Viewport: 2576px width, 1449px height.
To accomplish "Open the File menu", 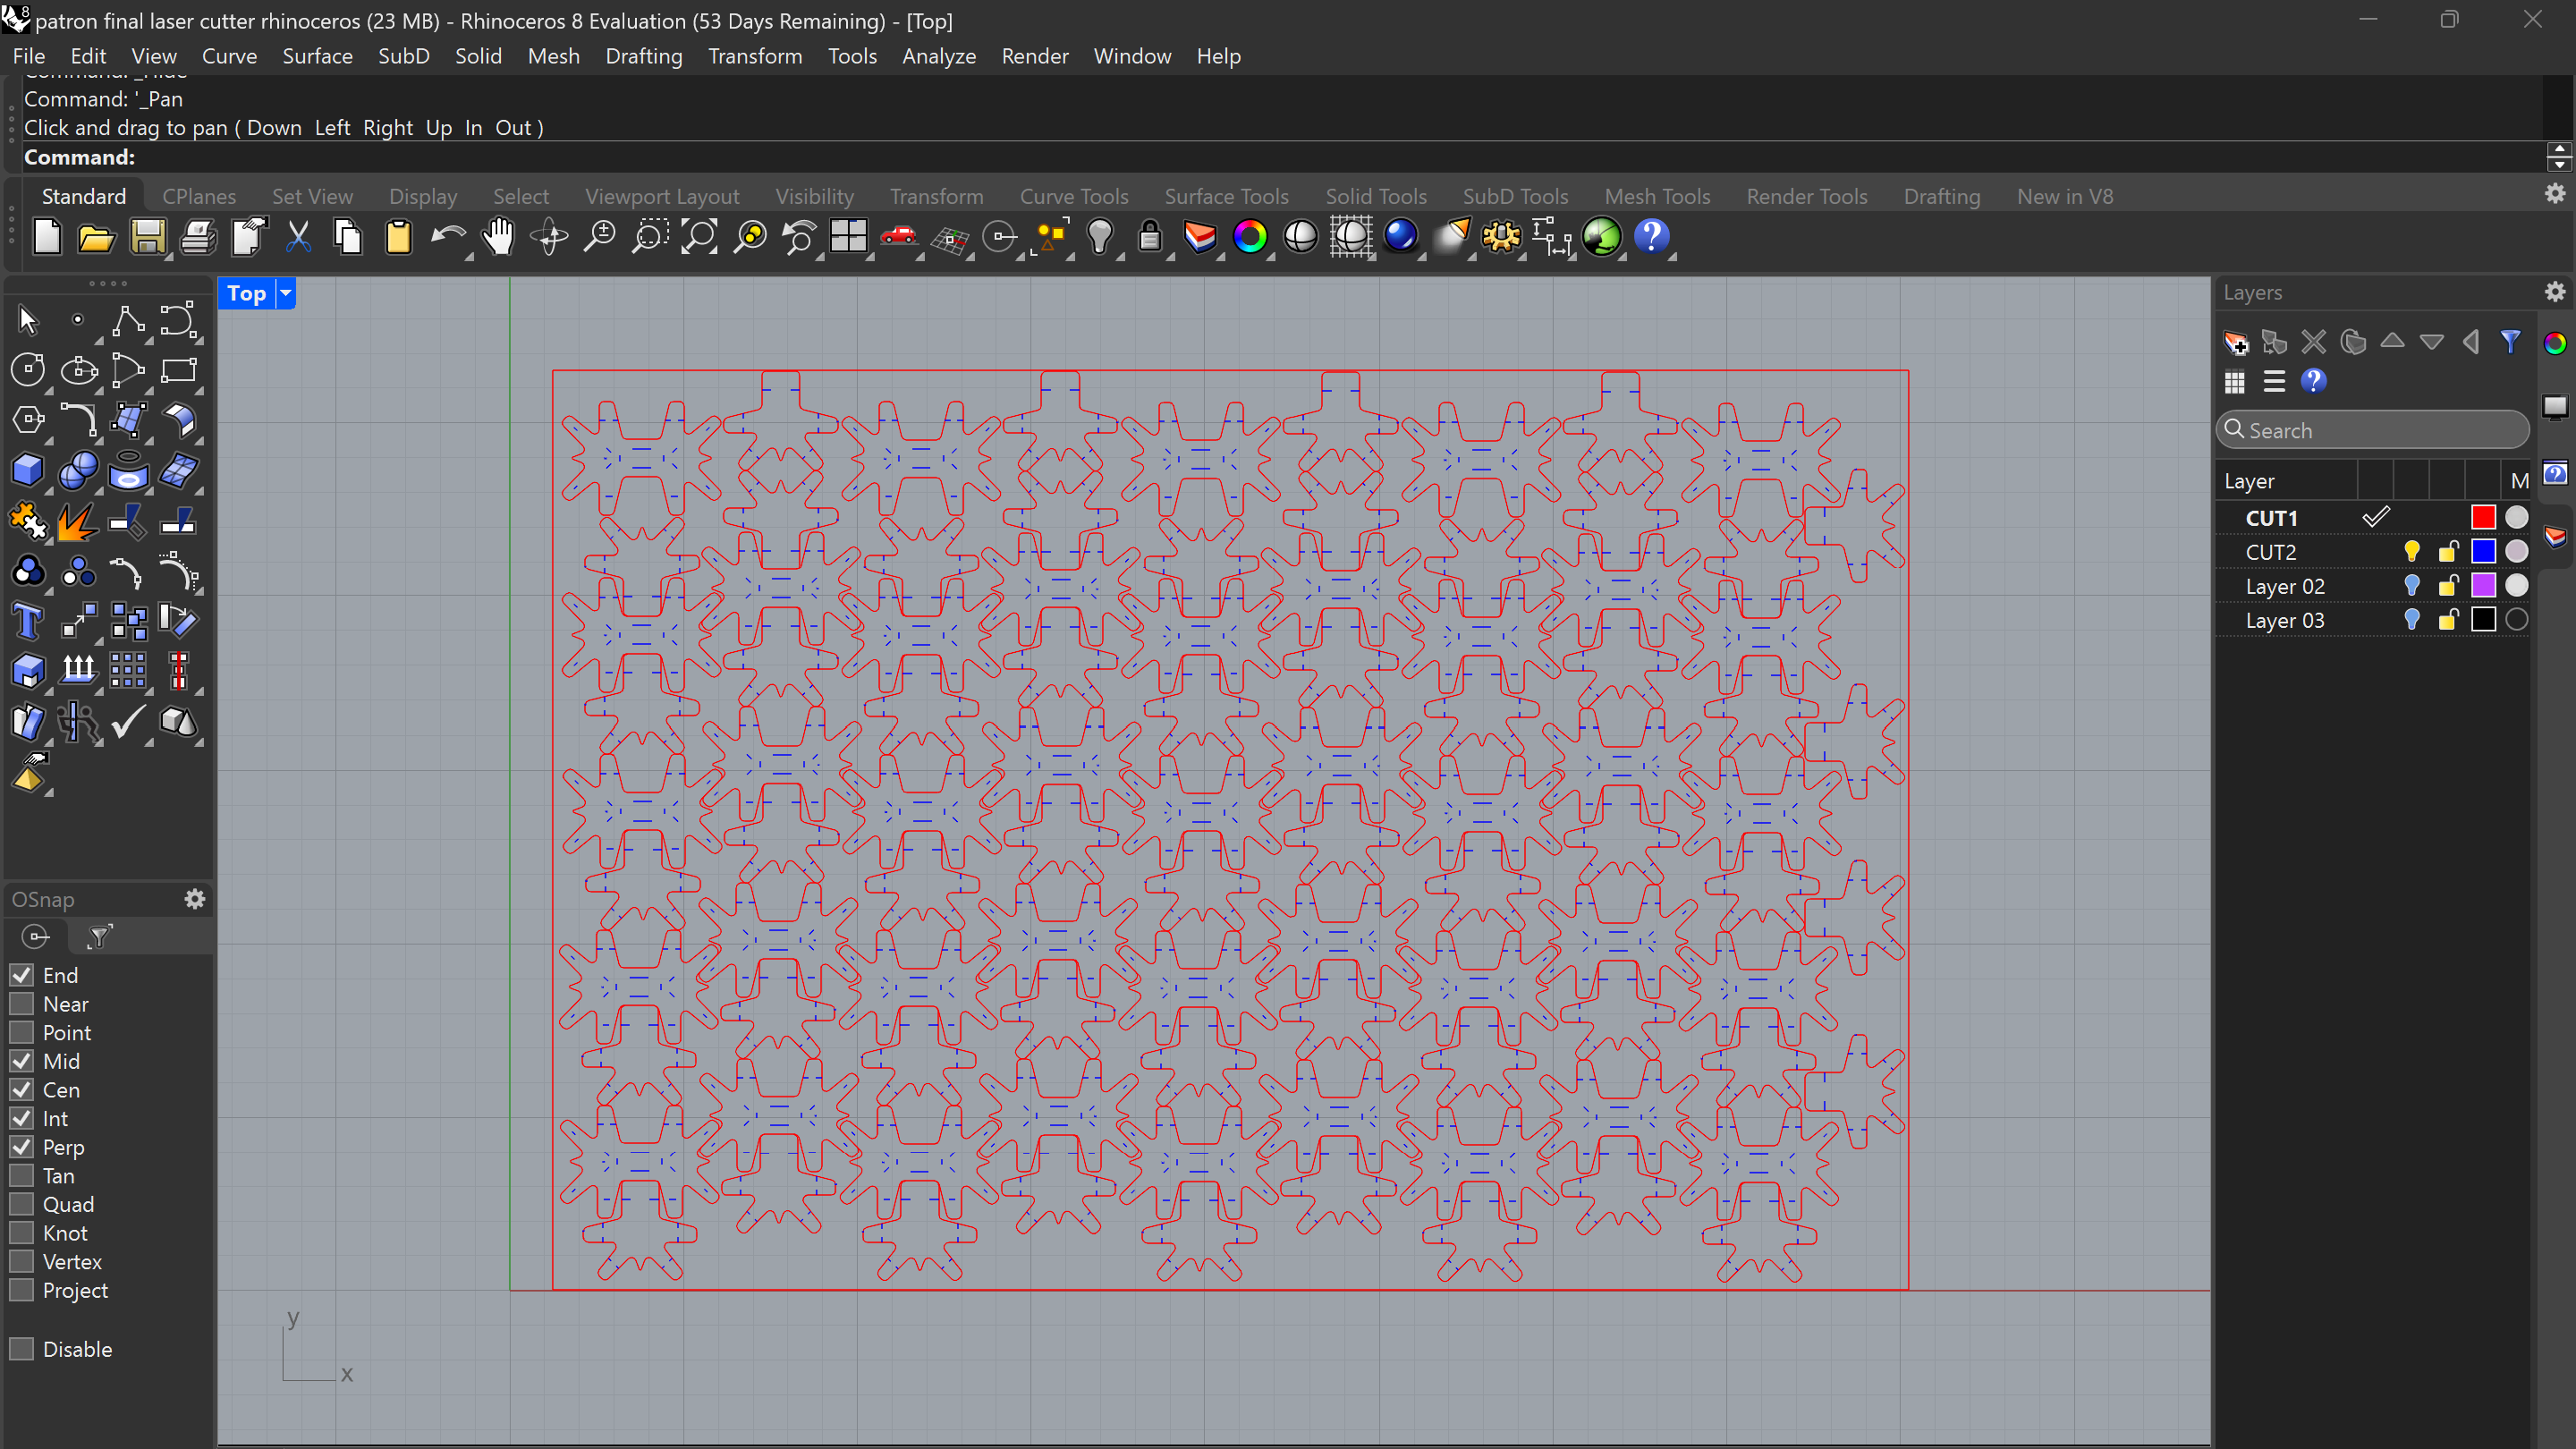I will pyautogui.click(x=29, y=56).
